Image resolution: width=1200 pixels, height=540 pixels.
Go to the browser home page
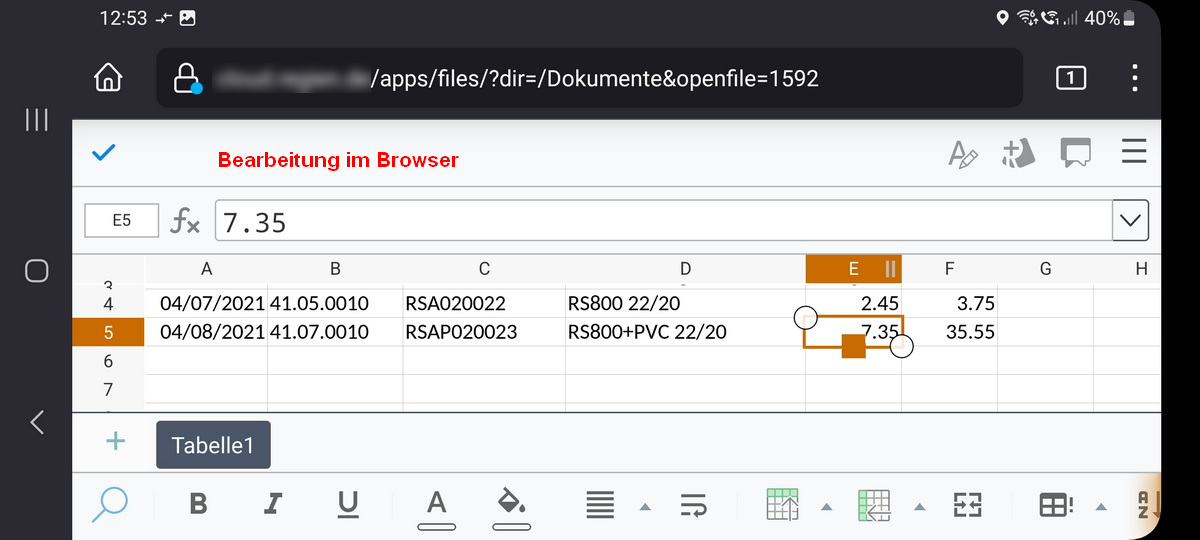109,77
